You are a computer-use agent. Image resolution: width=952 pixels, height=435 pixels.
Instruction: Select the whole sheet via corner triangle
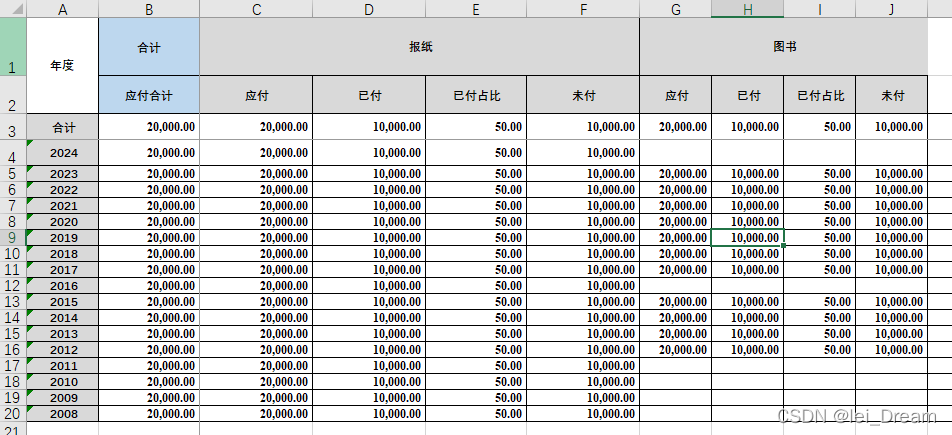(13, 9)
